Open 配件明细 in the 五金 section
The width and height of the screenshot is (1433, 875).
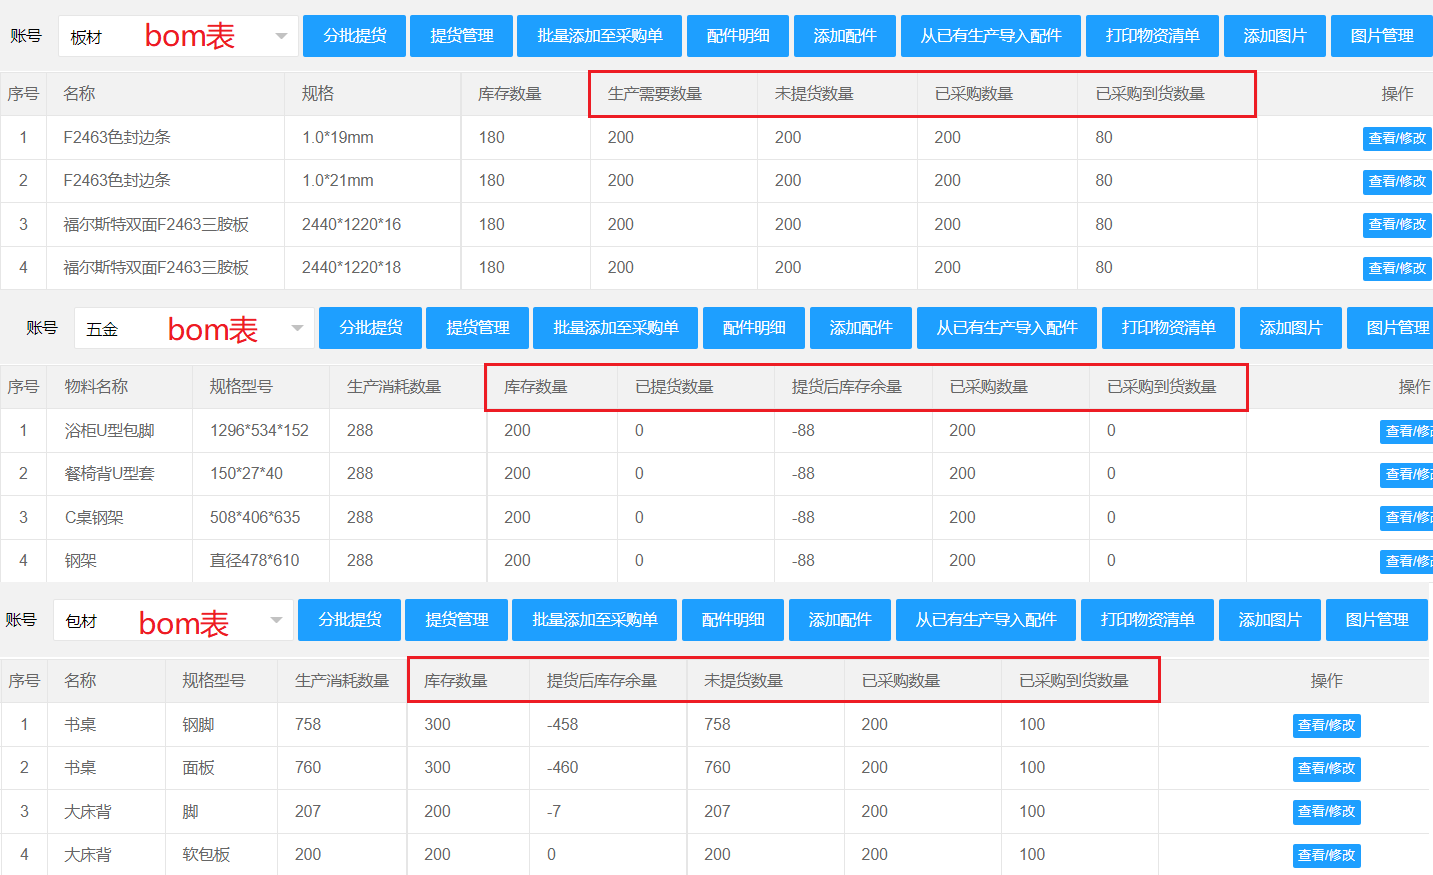tap(754, 328)
